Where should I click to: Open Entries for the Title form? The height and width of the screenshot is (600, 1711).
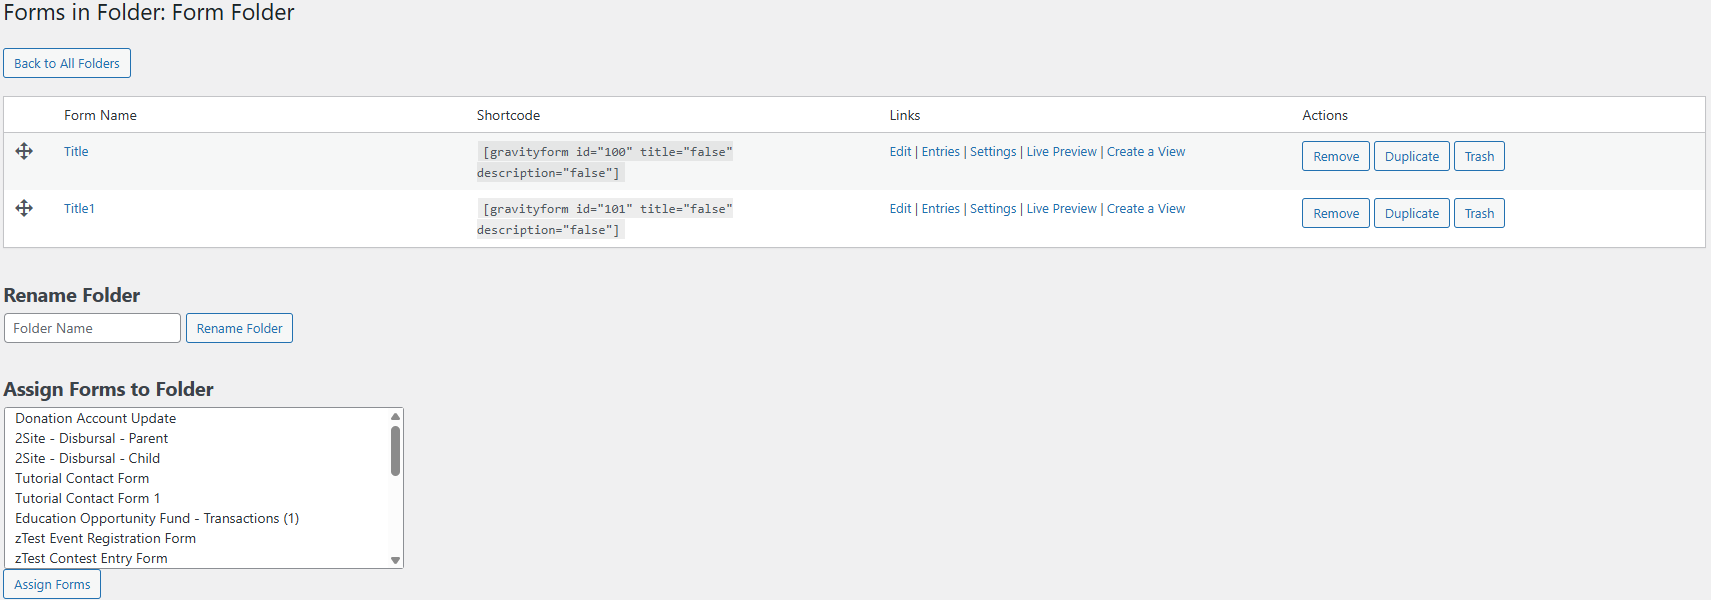point(940,152)
